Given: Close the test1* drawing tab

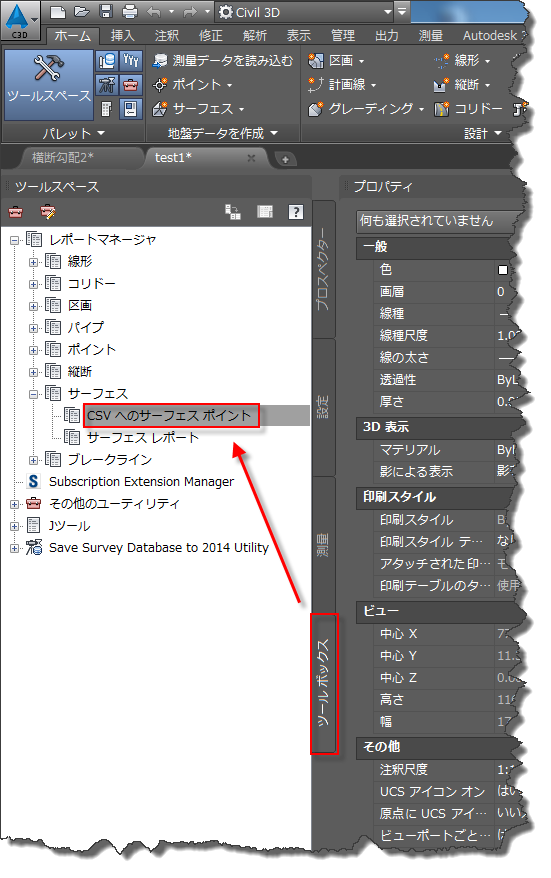Looking at the screenshot, I should coord(251,158).
